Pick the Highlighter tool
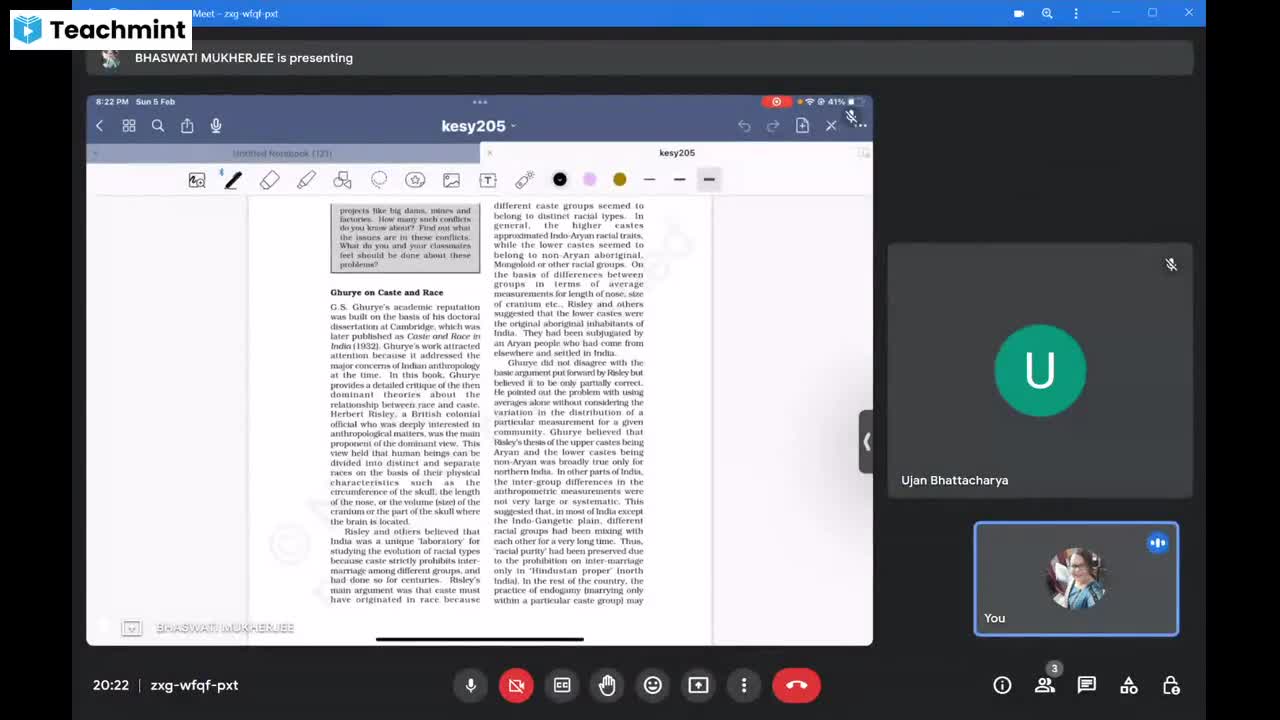 [306, 179]
